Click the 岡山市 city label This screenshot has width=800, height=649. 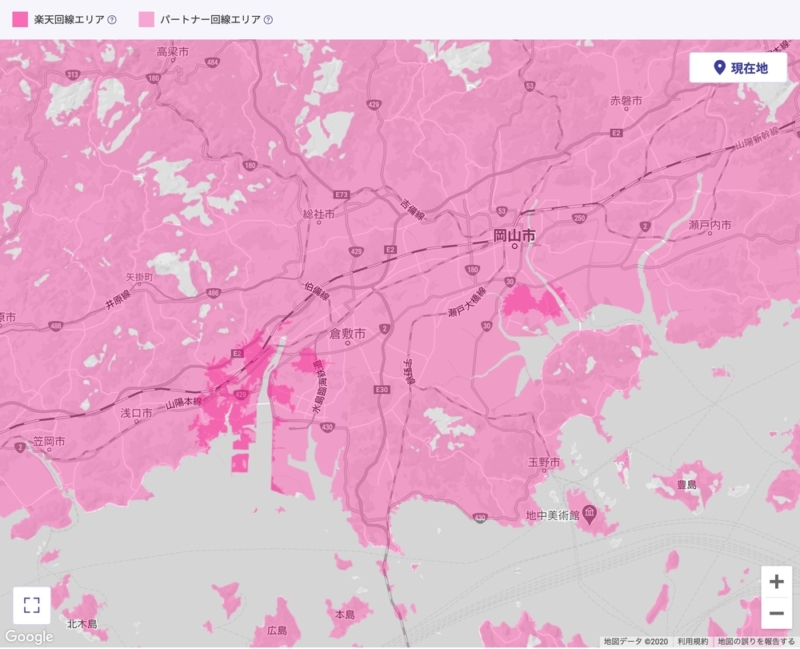tap(514, 236)
